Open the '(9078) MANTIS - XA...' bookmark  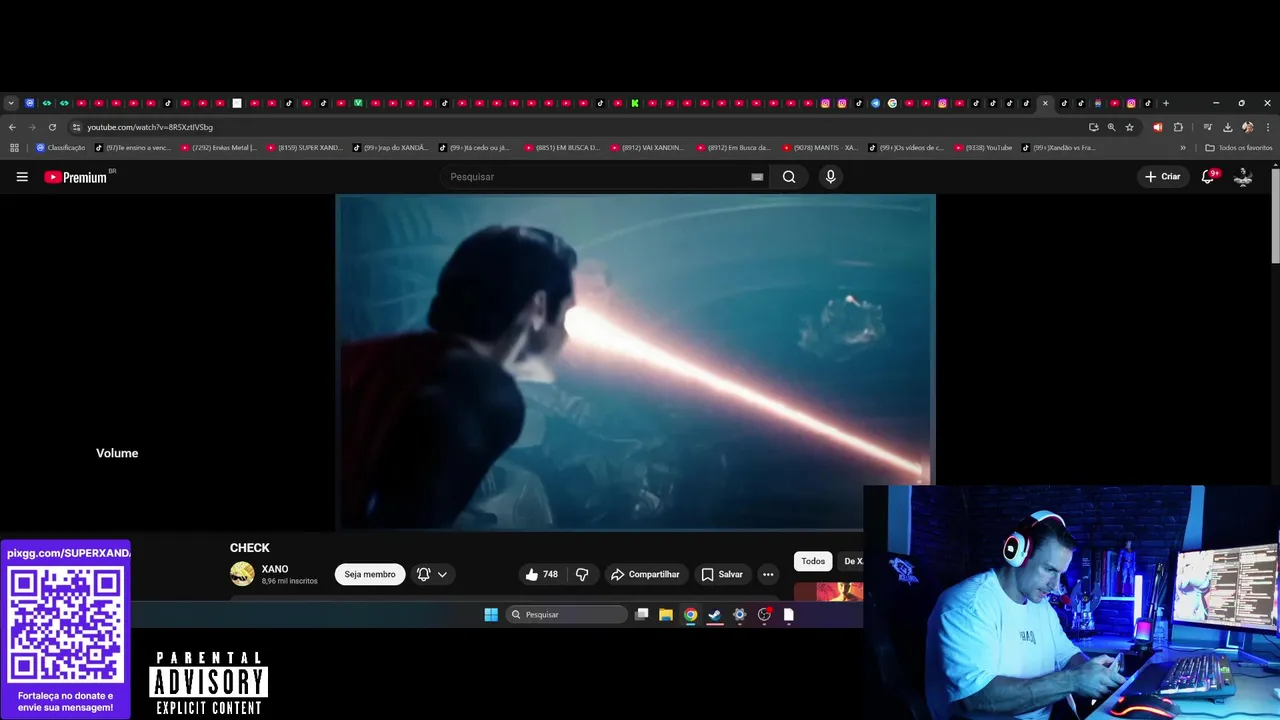point(821,148)
